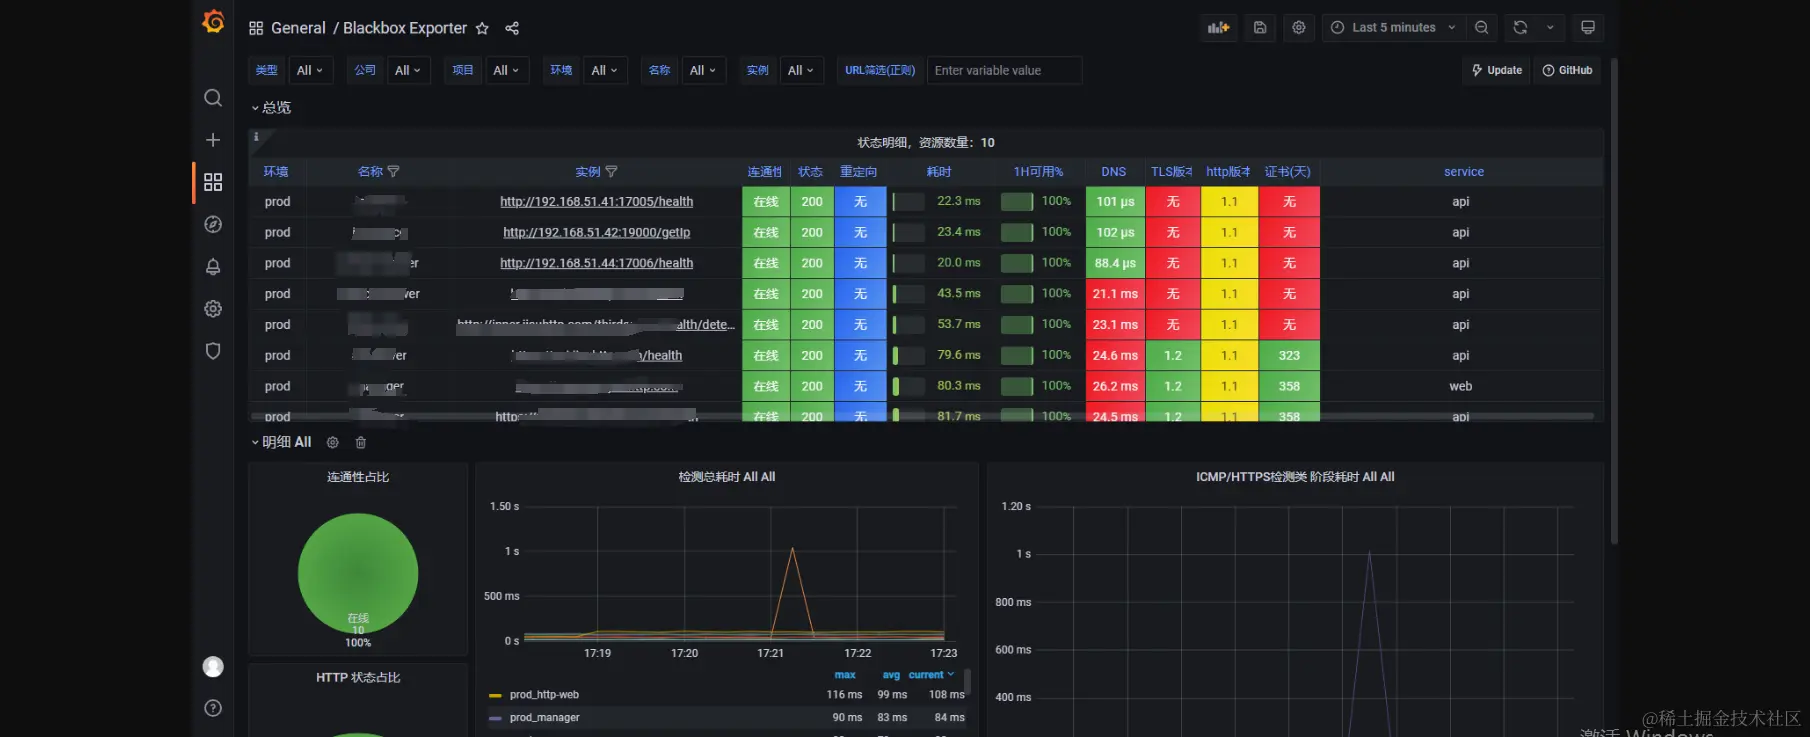Click the Update link button

pos(1497,70)
